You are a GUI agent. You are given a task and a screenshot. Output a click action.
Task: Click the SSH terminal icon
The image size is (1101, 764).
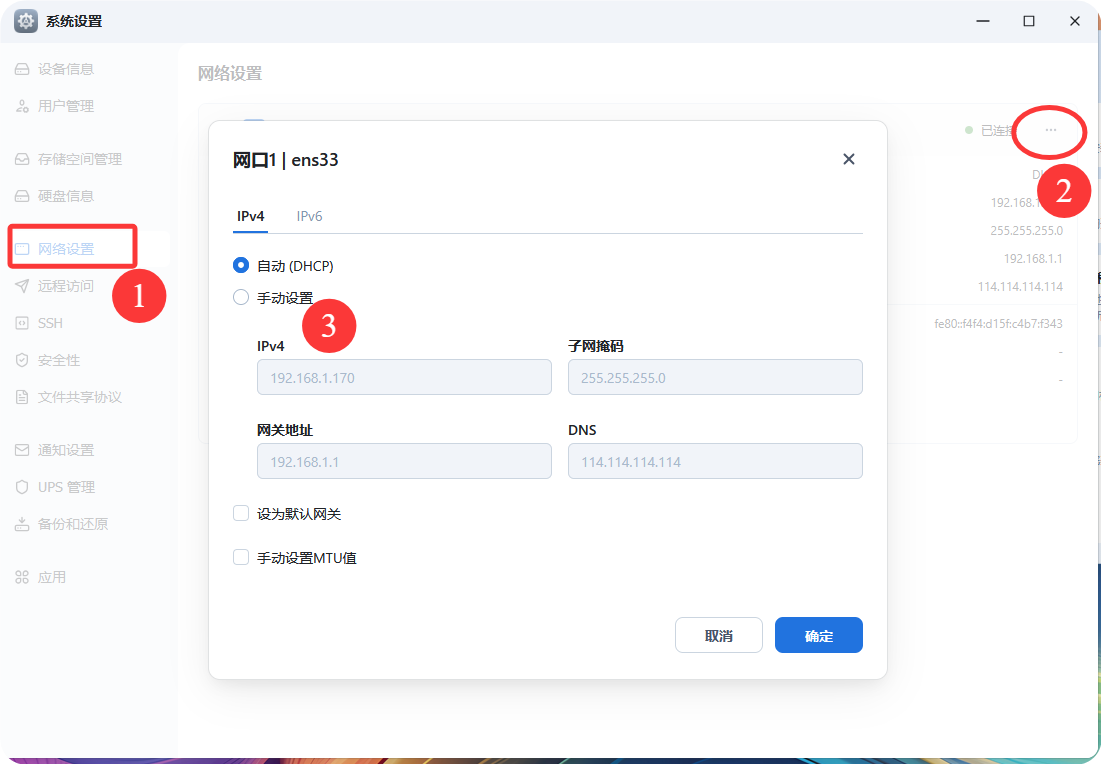pos(22,323)
